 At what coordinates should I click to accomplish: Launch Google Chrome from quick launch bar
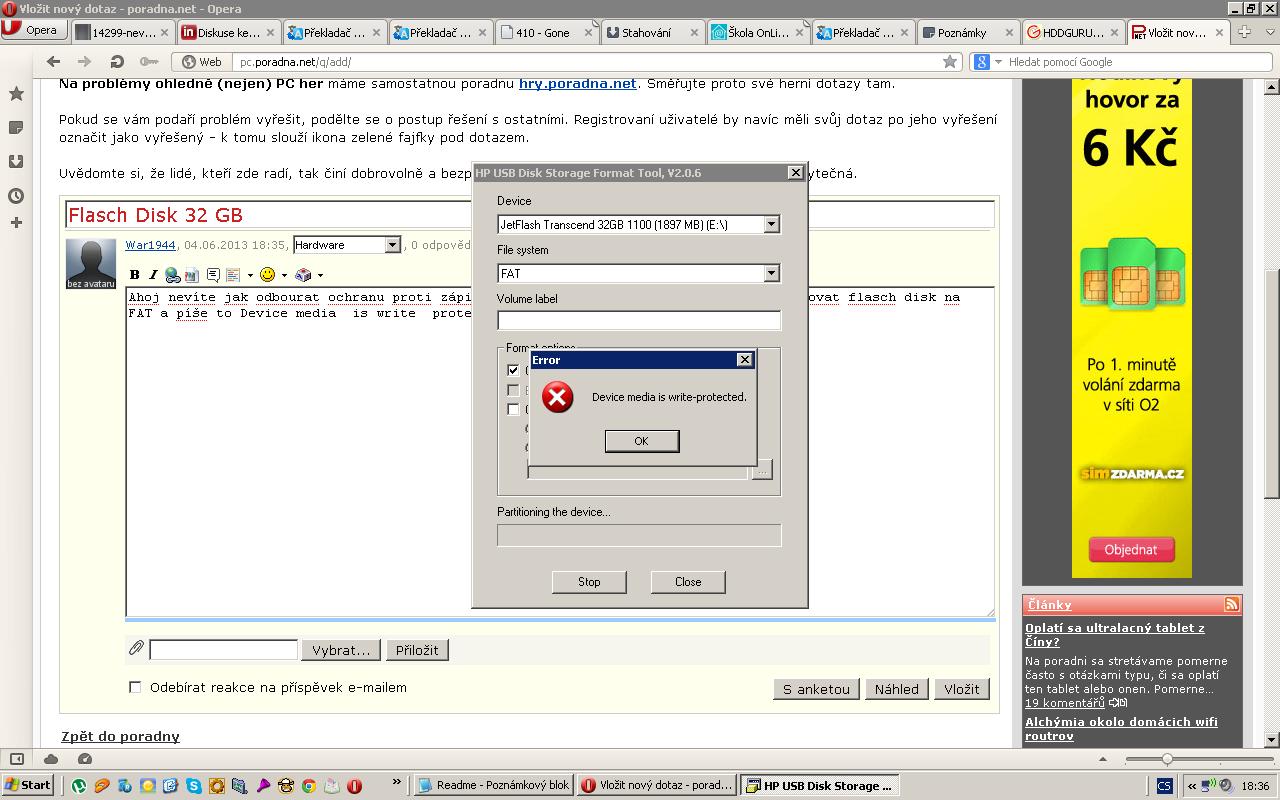point(308,786)
